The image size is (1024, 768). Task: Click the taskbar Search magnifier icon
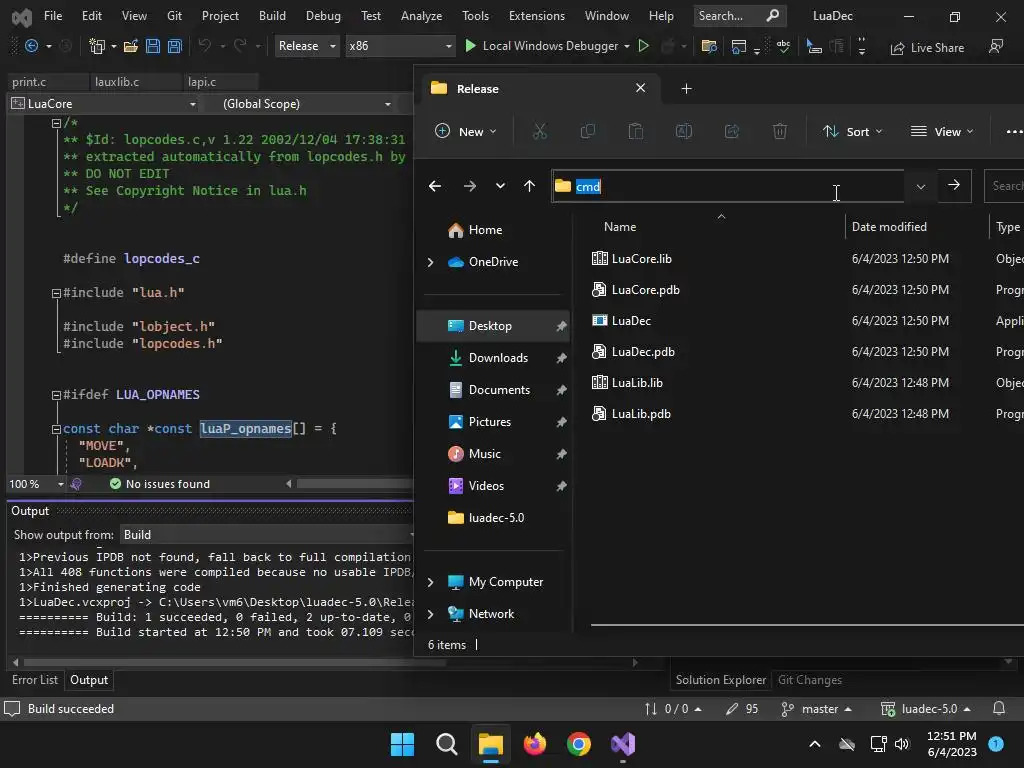coord(447,744)
